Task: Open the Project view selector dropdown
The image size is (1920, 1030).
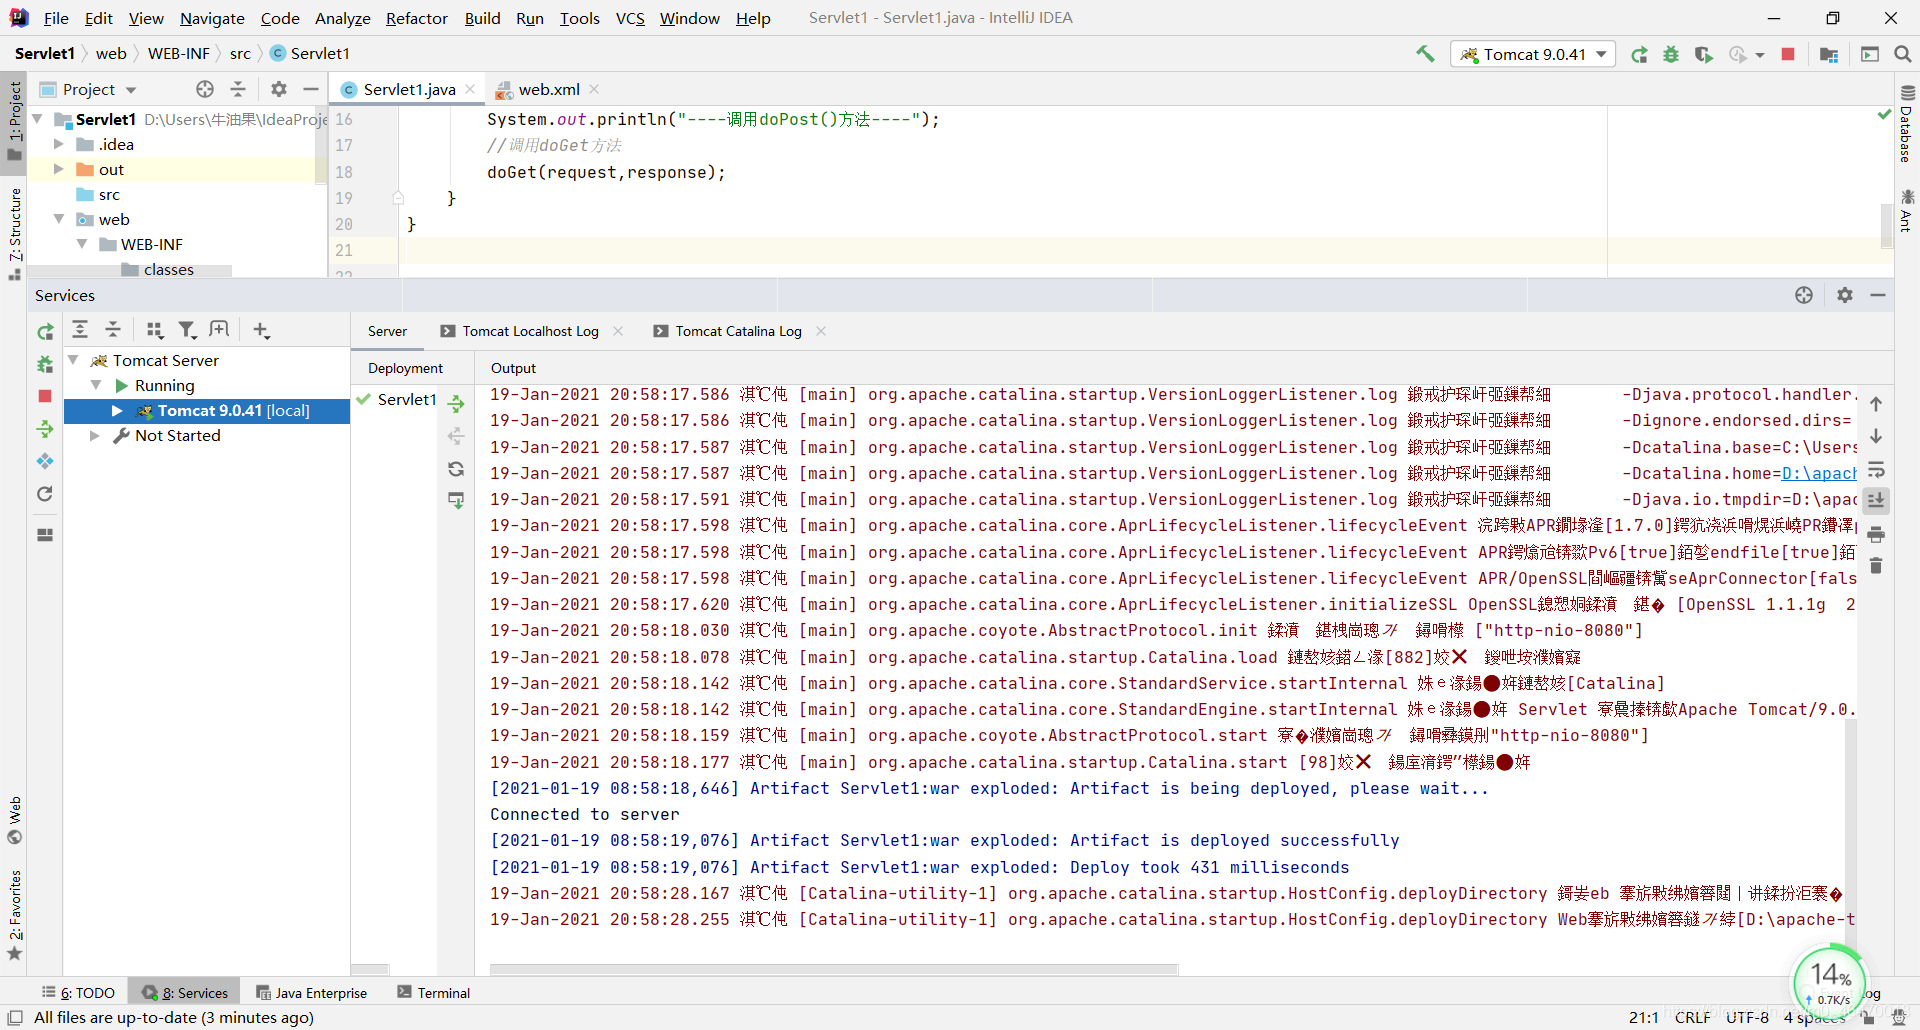Action: [x=100, y=89]
